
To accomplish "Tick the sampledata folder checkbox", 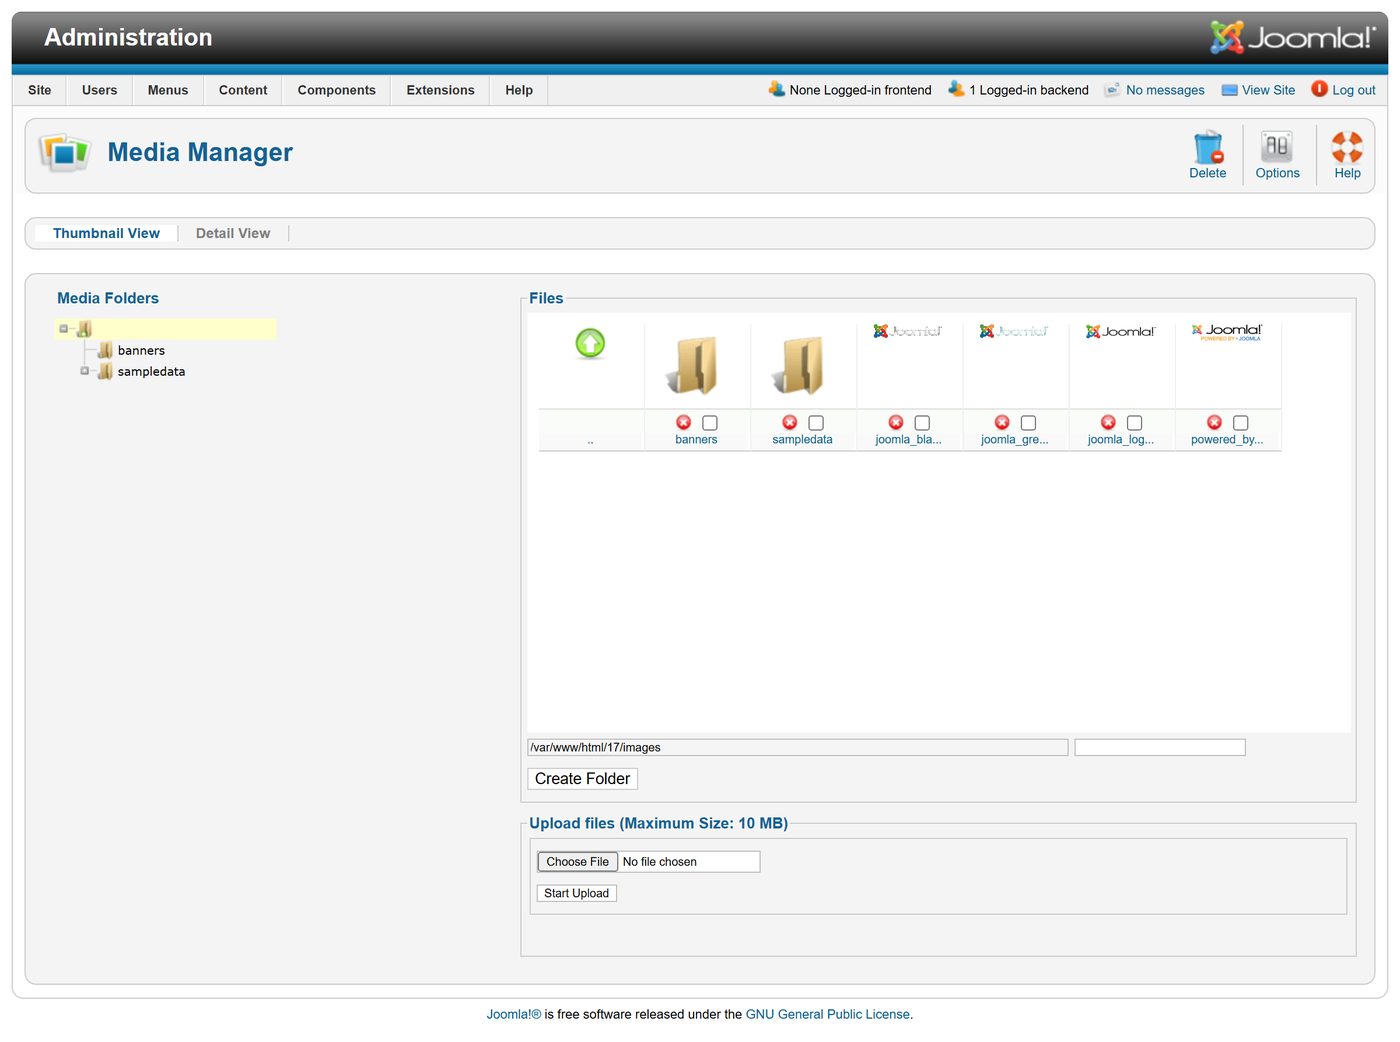I will (x=816, y=423).
